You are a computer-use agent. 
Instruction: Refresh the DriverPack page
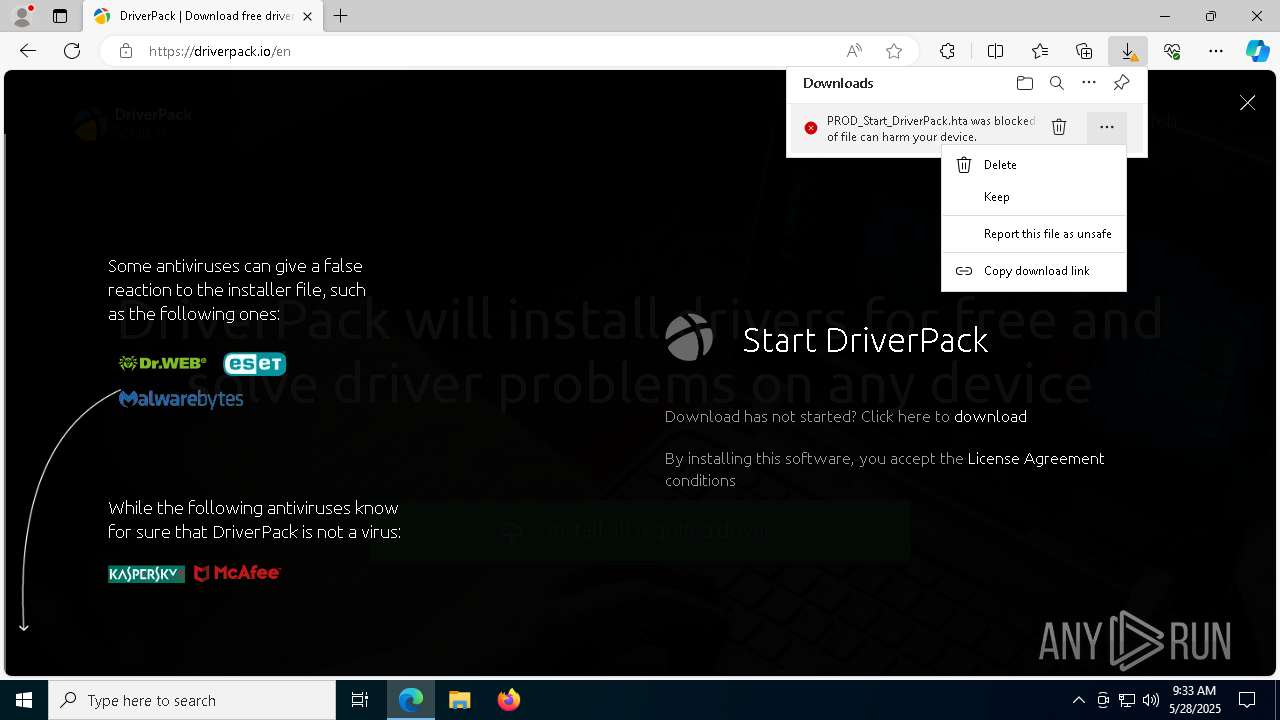click(x=72, y=51)
